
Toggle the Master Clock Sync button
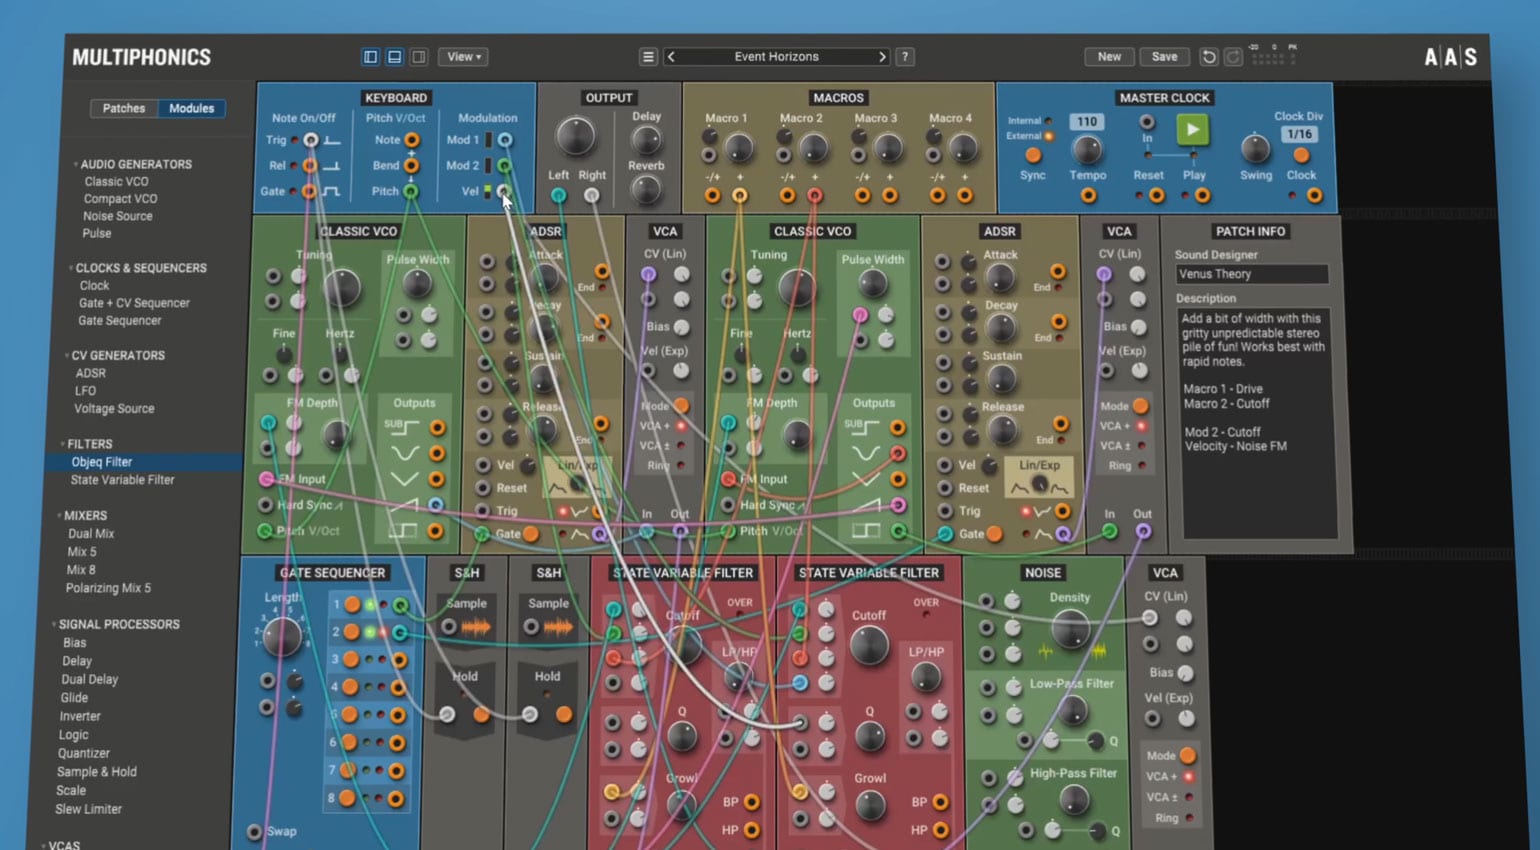pyautogui.click(x=1033, y=155)
